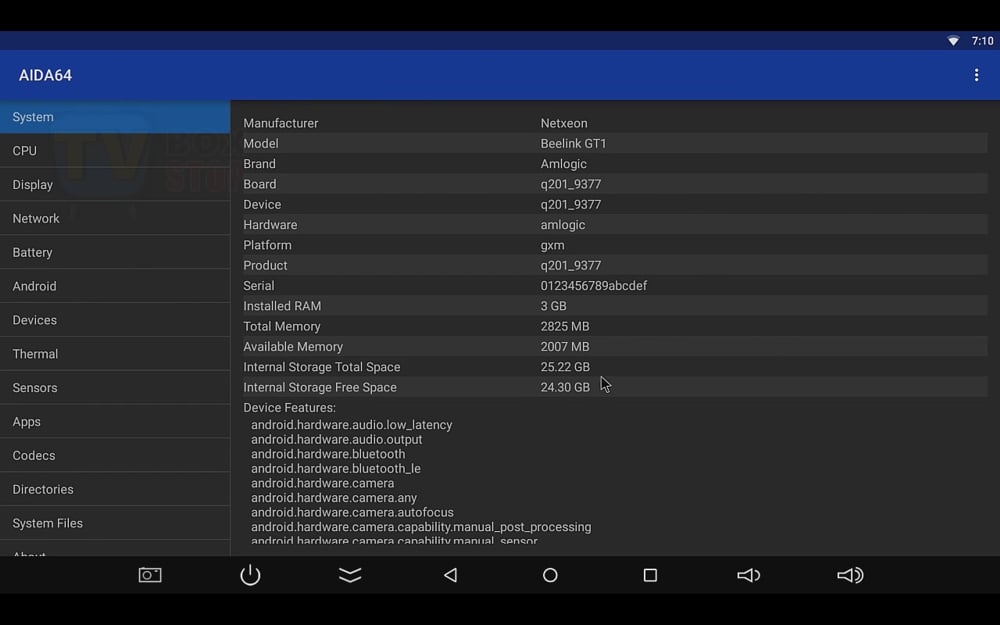Image resolution: width=1000 pixels, height=625 pixels.
Task: Open the Network category
Action: [115, 218]
